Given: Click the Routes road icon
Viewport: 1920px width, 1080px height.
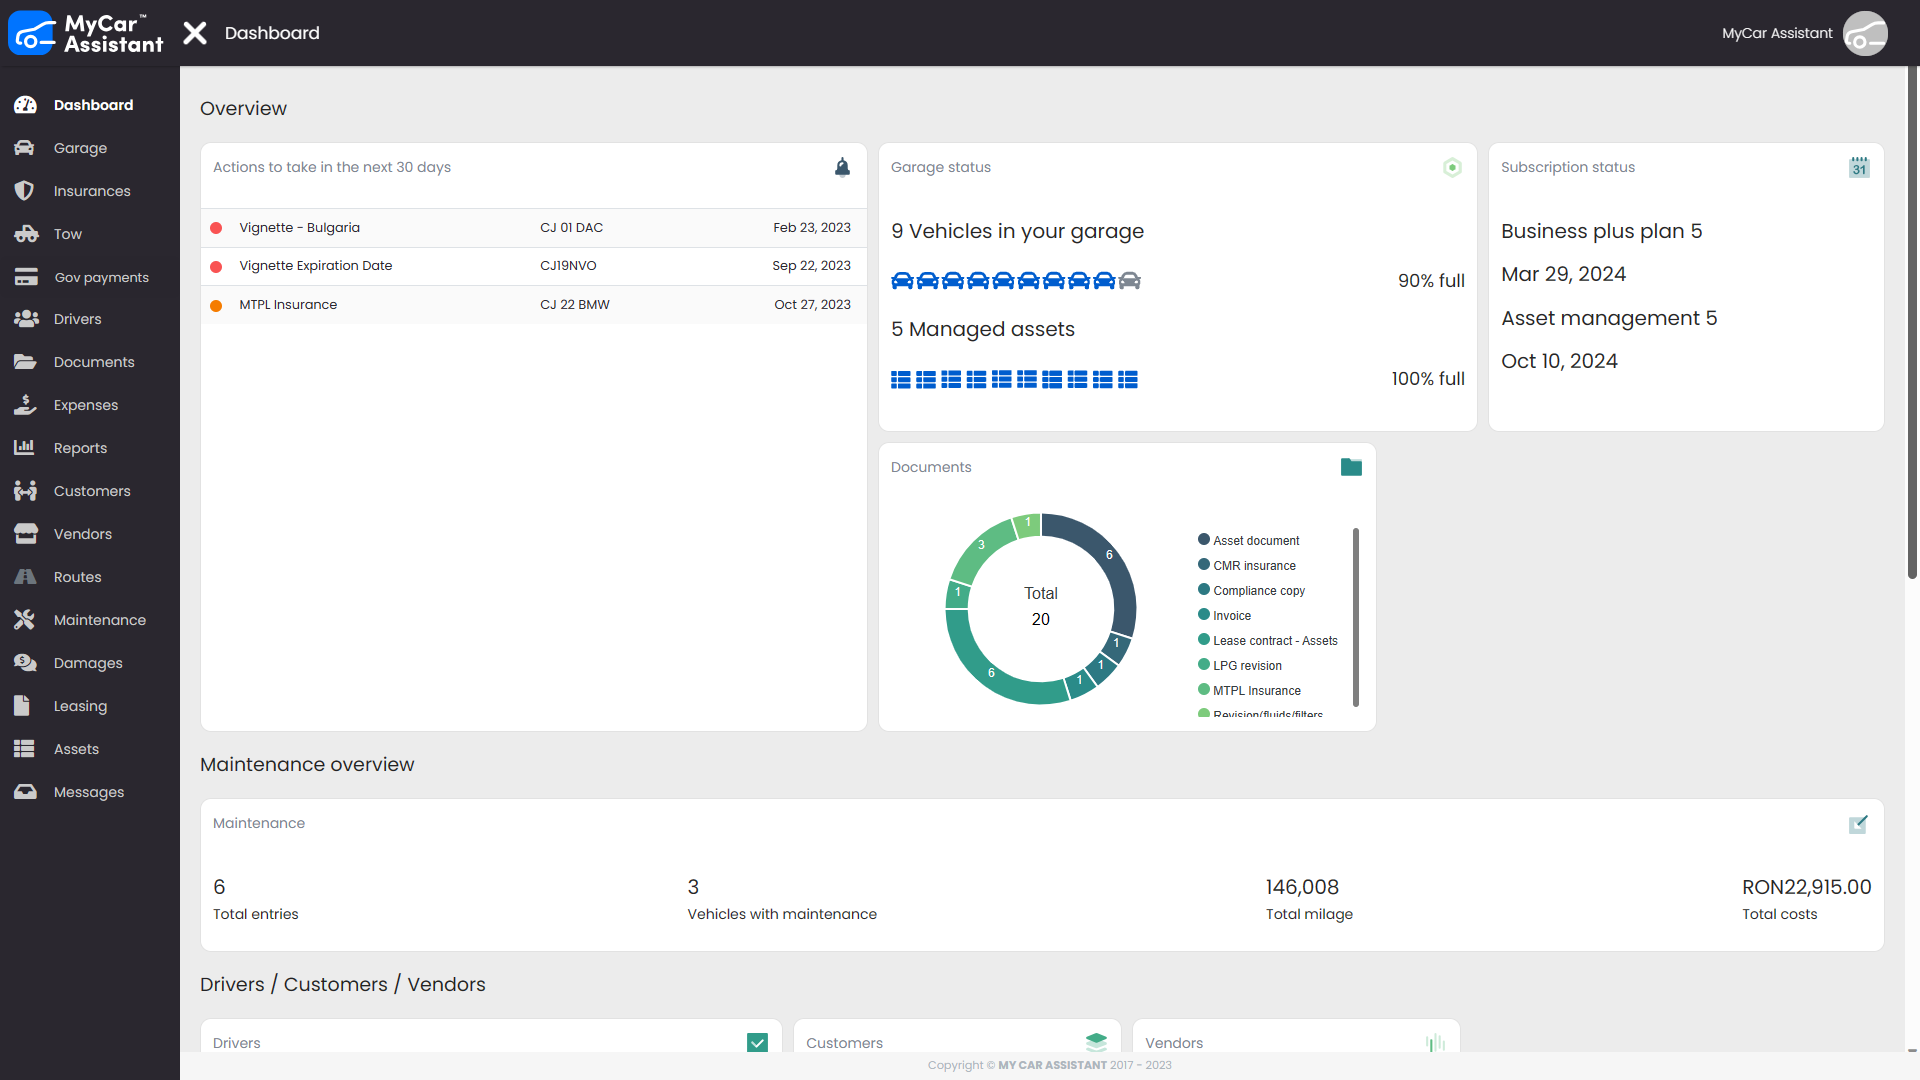Looking at the screenshot, I should coord(25,577).
